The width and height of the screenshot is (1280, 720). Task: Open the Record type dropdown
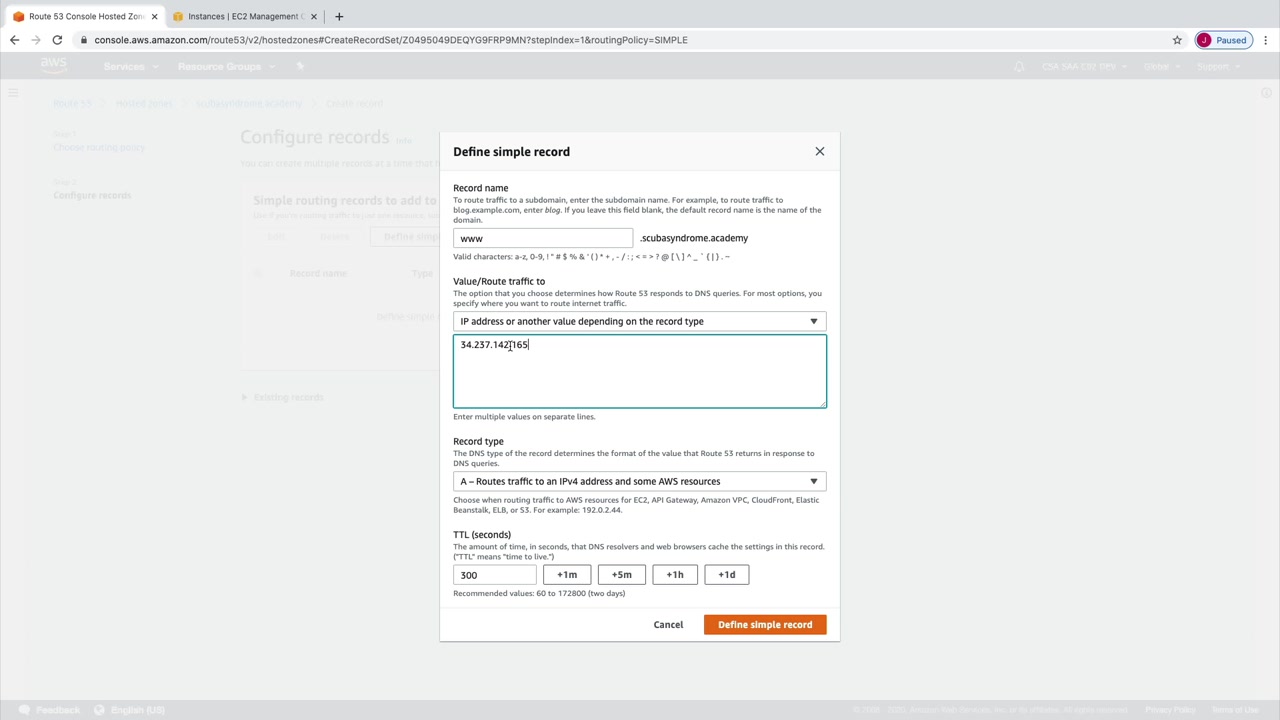(x=640, y=481)
